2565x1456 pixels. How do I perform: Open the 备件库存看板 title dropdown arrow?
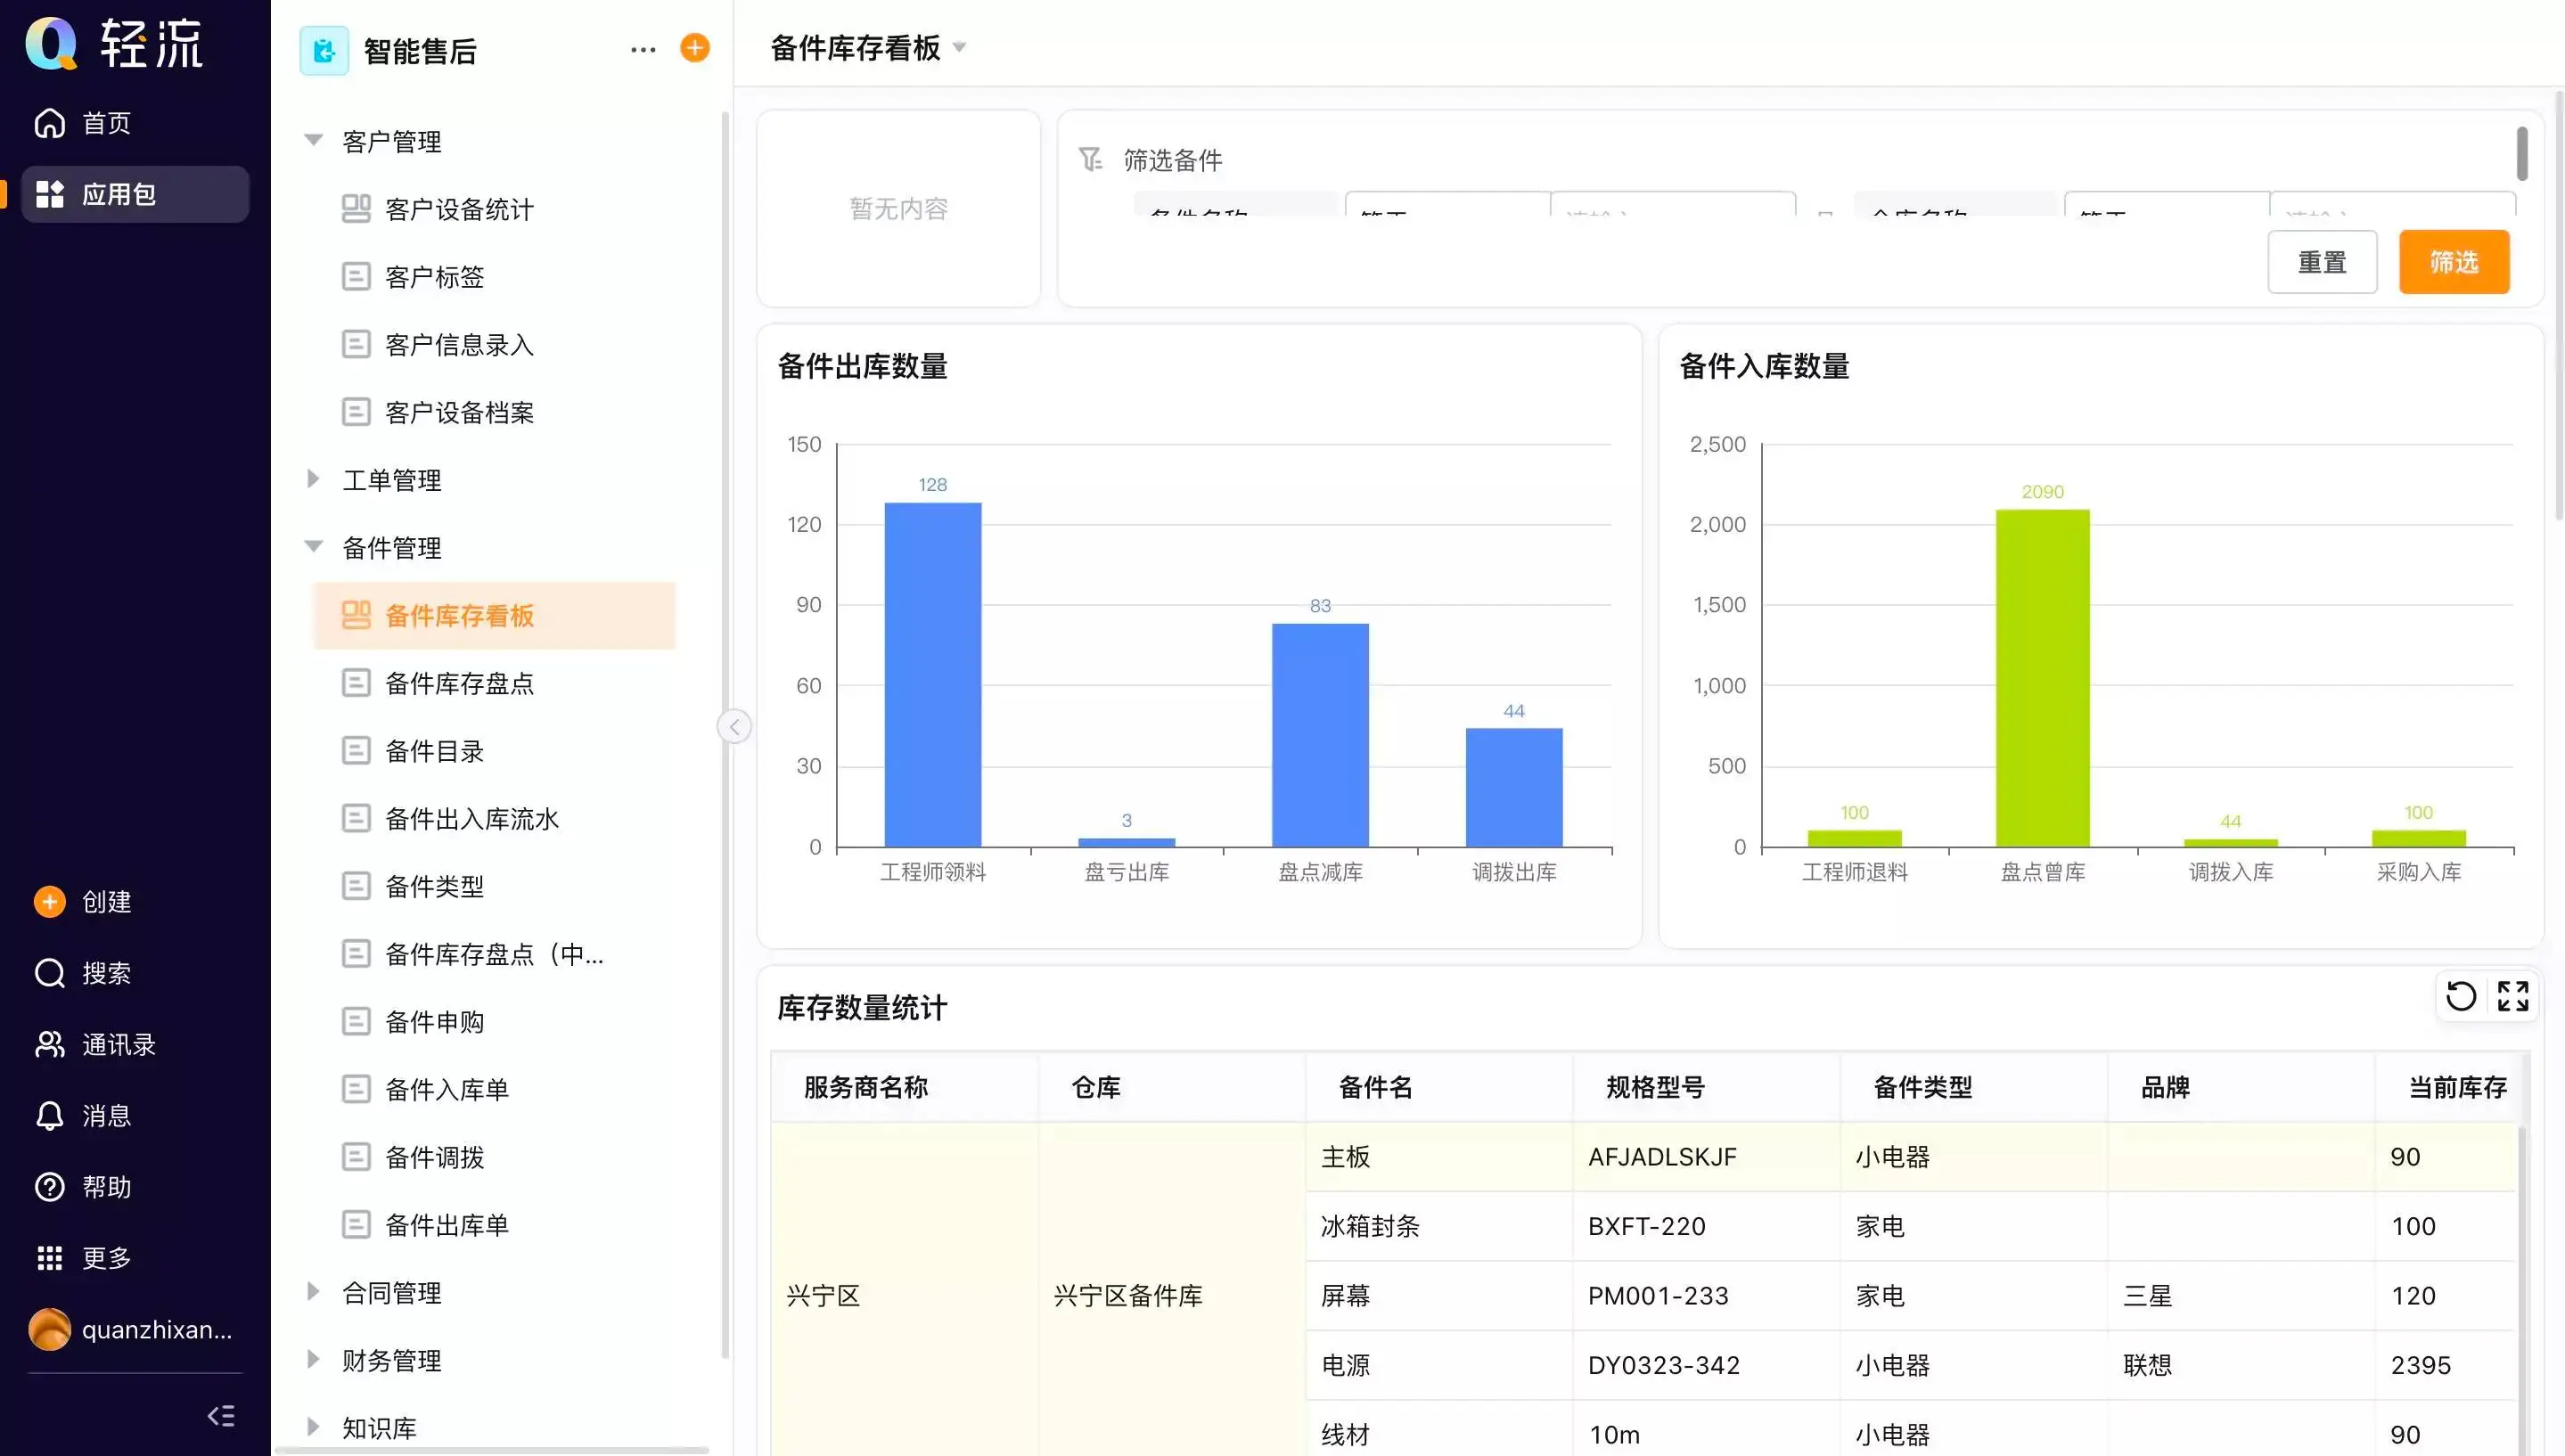[x=960, y=47]
